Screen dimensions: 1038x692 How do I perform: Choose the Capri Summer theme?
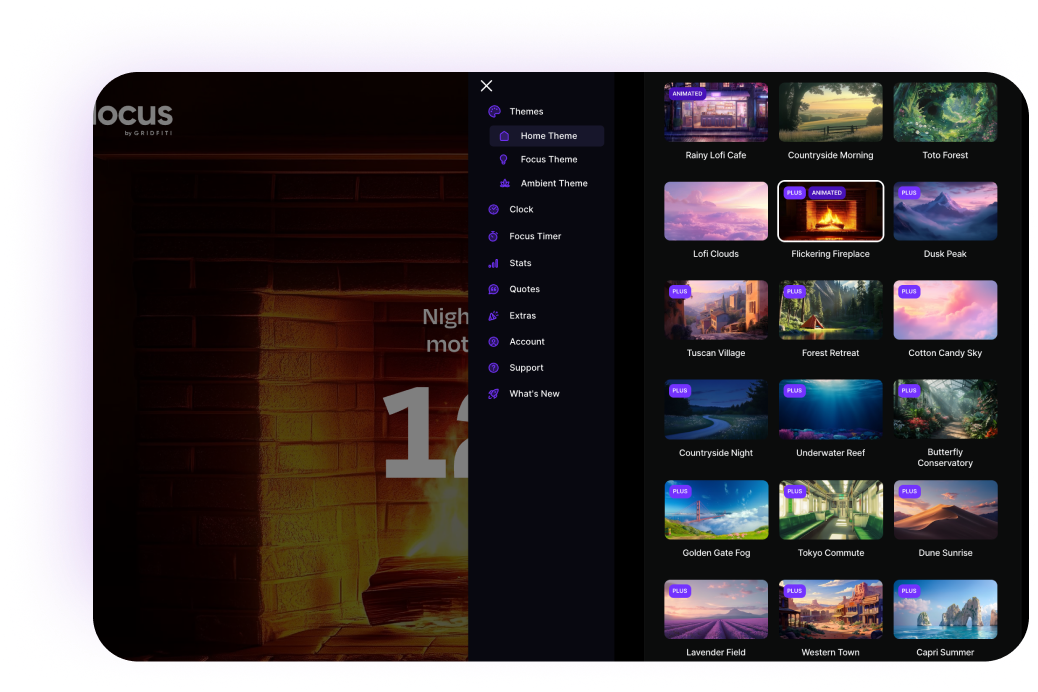click(945, 609)
